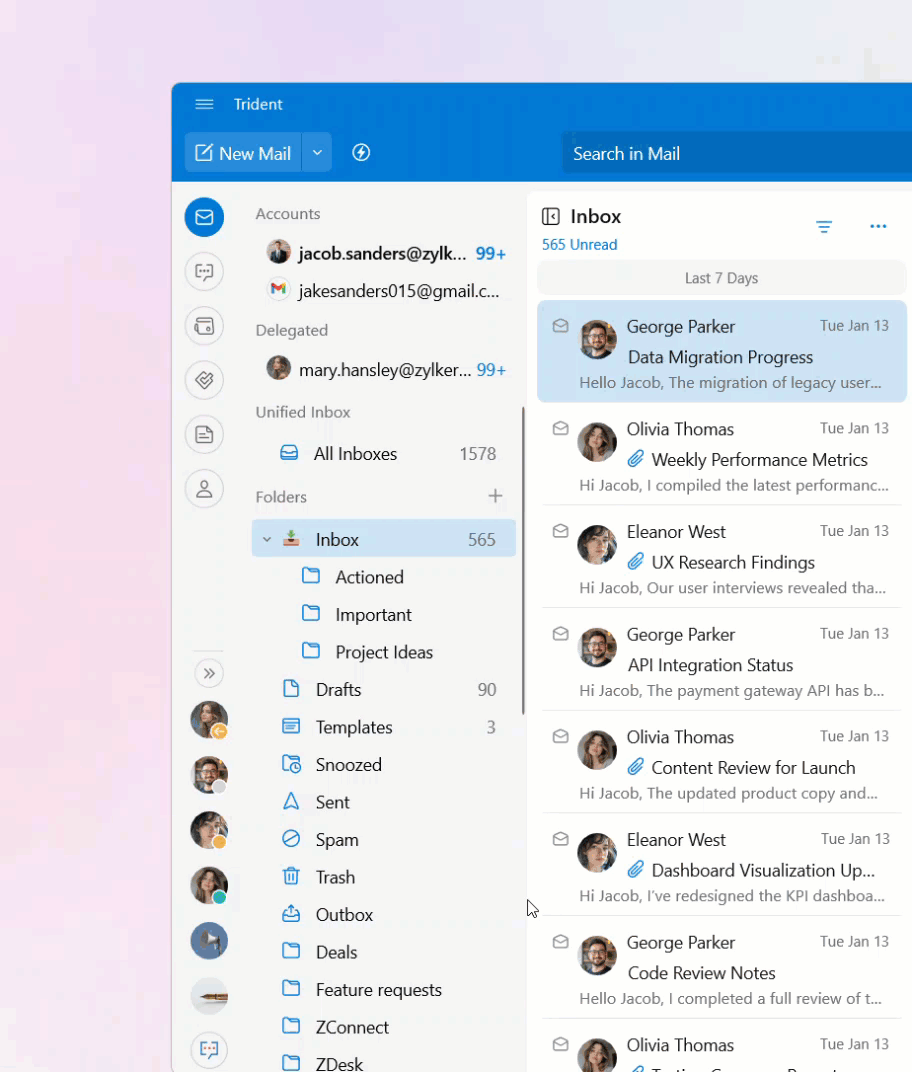This screenshot has height=1072, width=912.
Task: Collapse folder pane icon next to Inbox title
Action: [x=551, y=217]
